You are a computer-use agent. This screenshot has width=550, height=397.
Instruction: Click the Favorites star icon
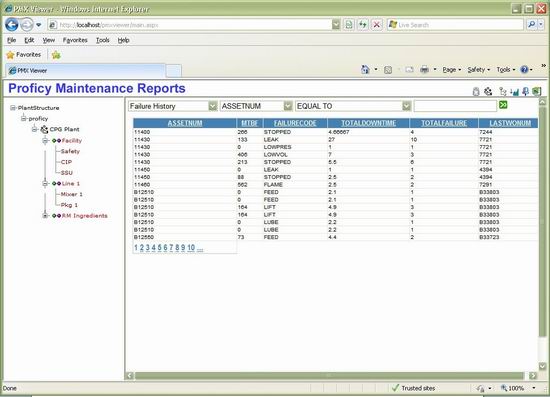(11, 55)
